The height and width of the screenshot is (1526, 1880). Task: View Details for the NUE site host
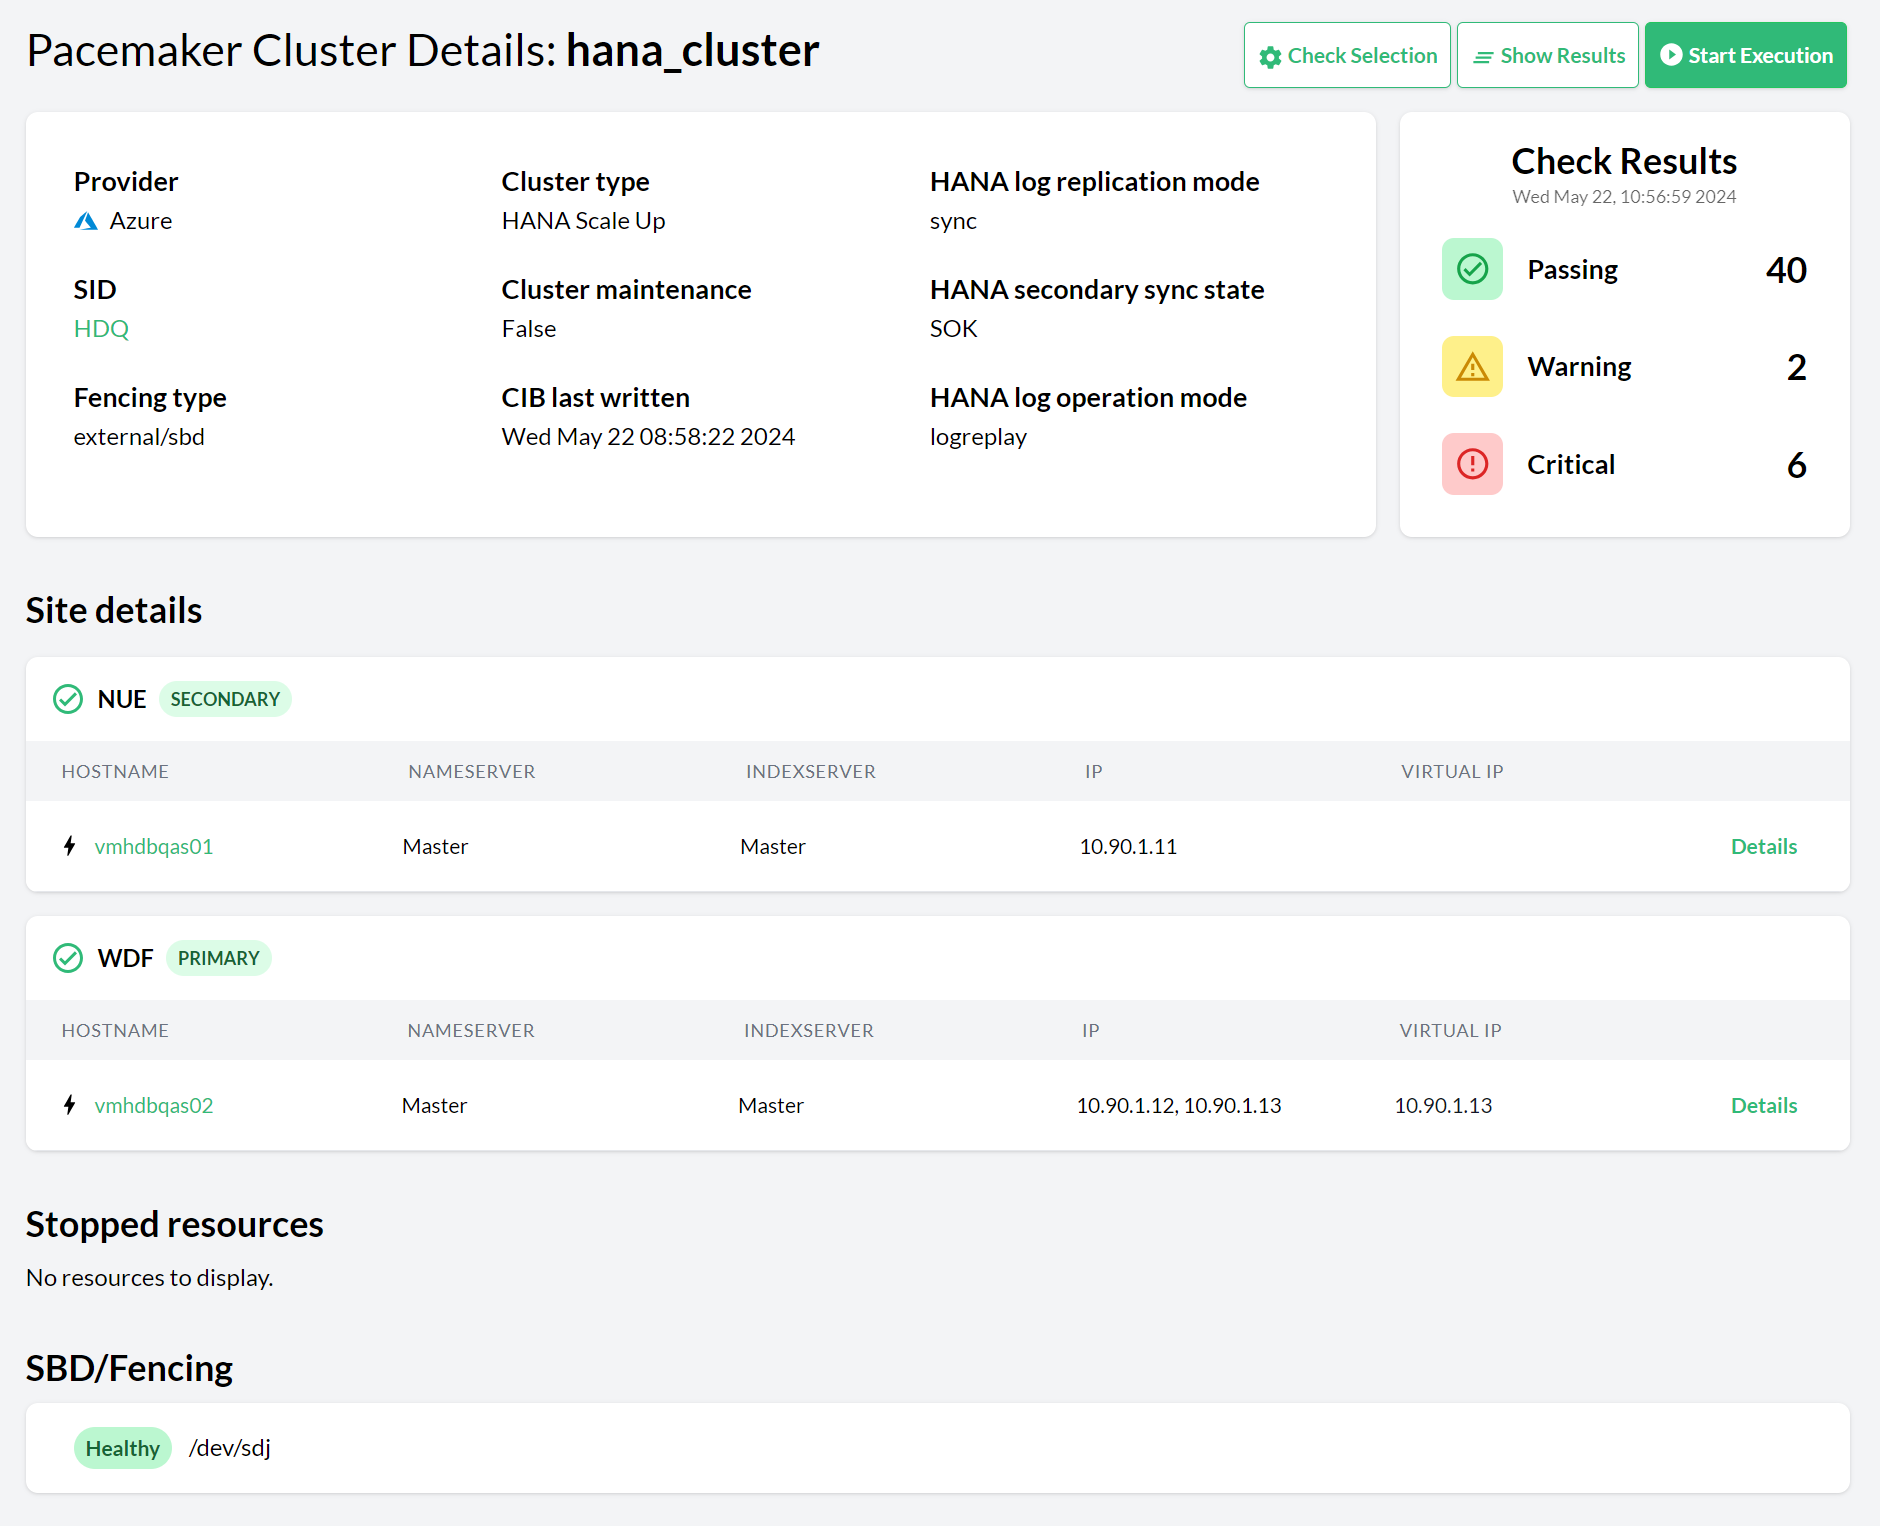[x=1763, y=846]
